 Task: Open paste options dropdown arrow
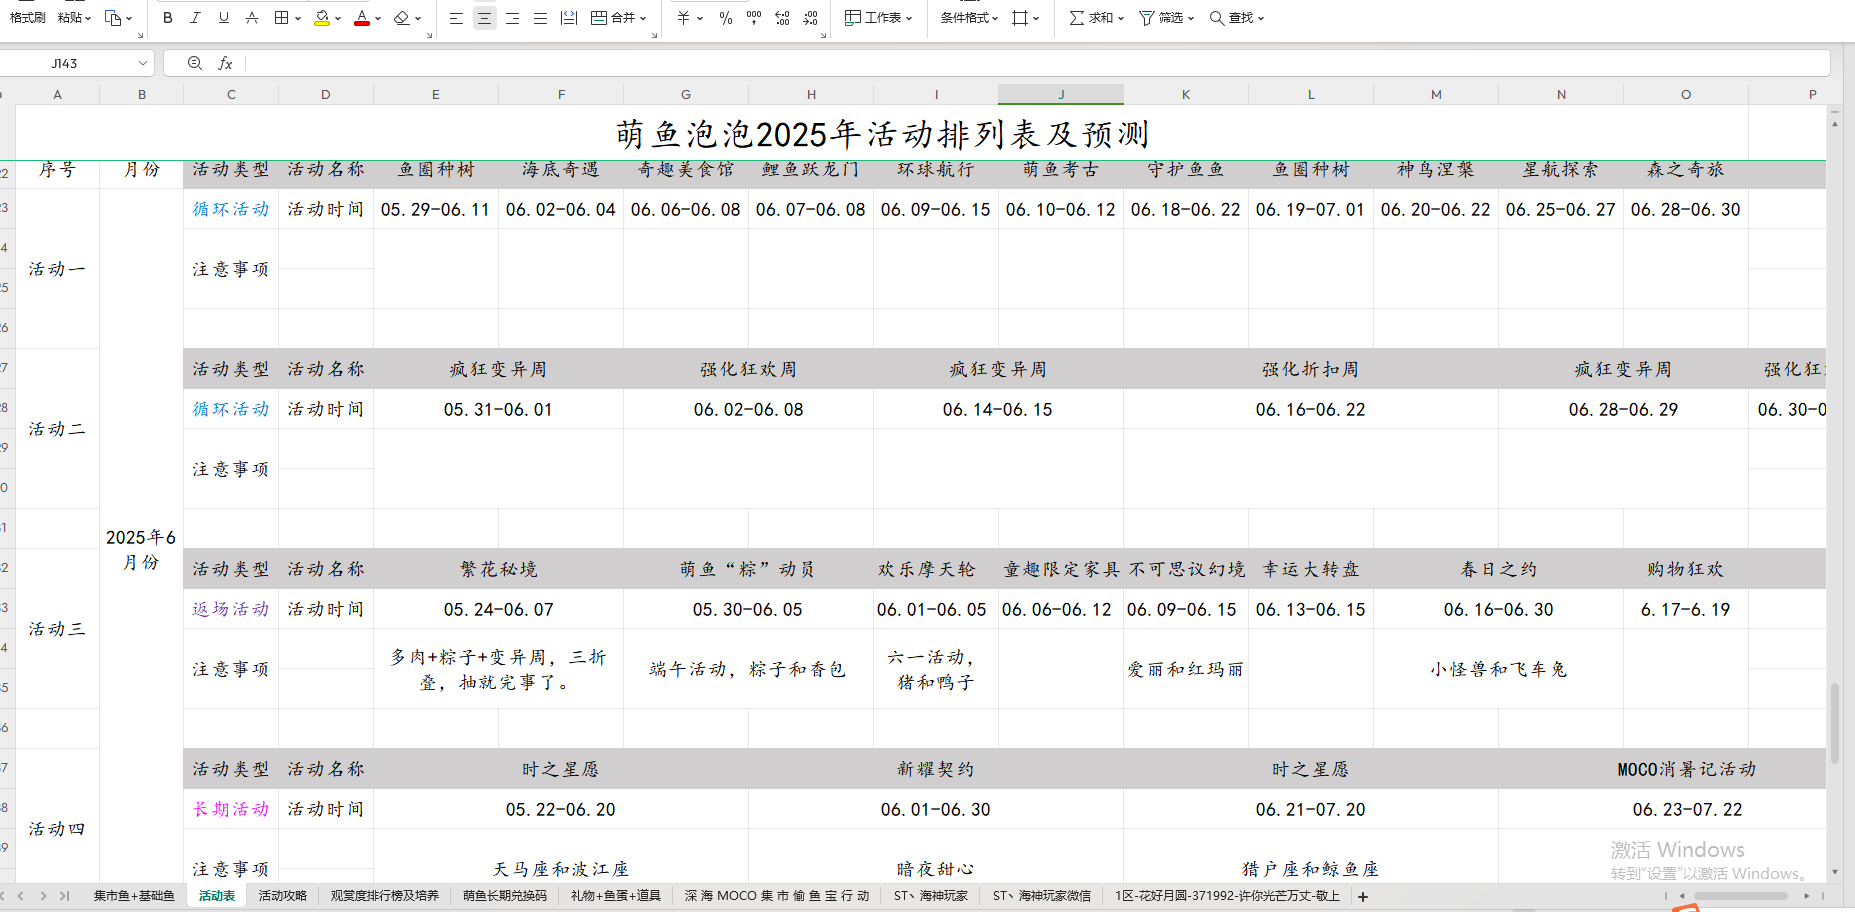[88, 18]
